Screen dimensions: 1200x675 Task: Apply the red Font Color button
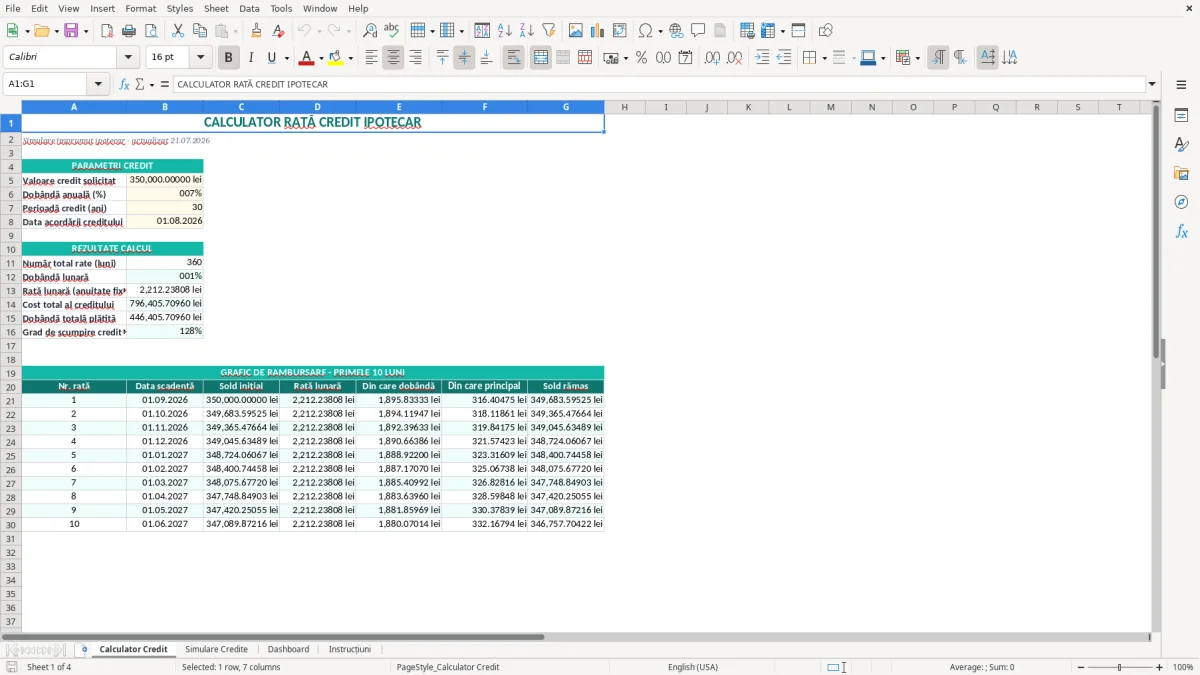pos(307,58)
